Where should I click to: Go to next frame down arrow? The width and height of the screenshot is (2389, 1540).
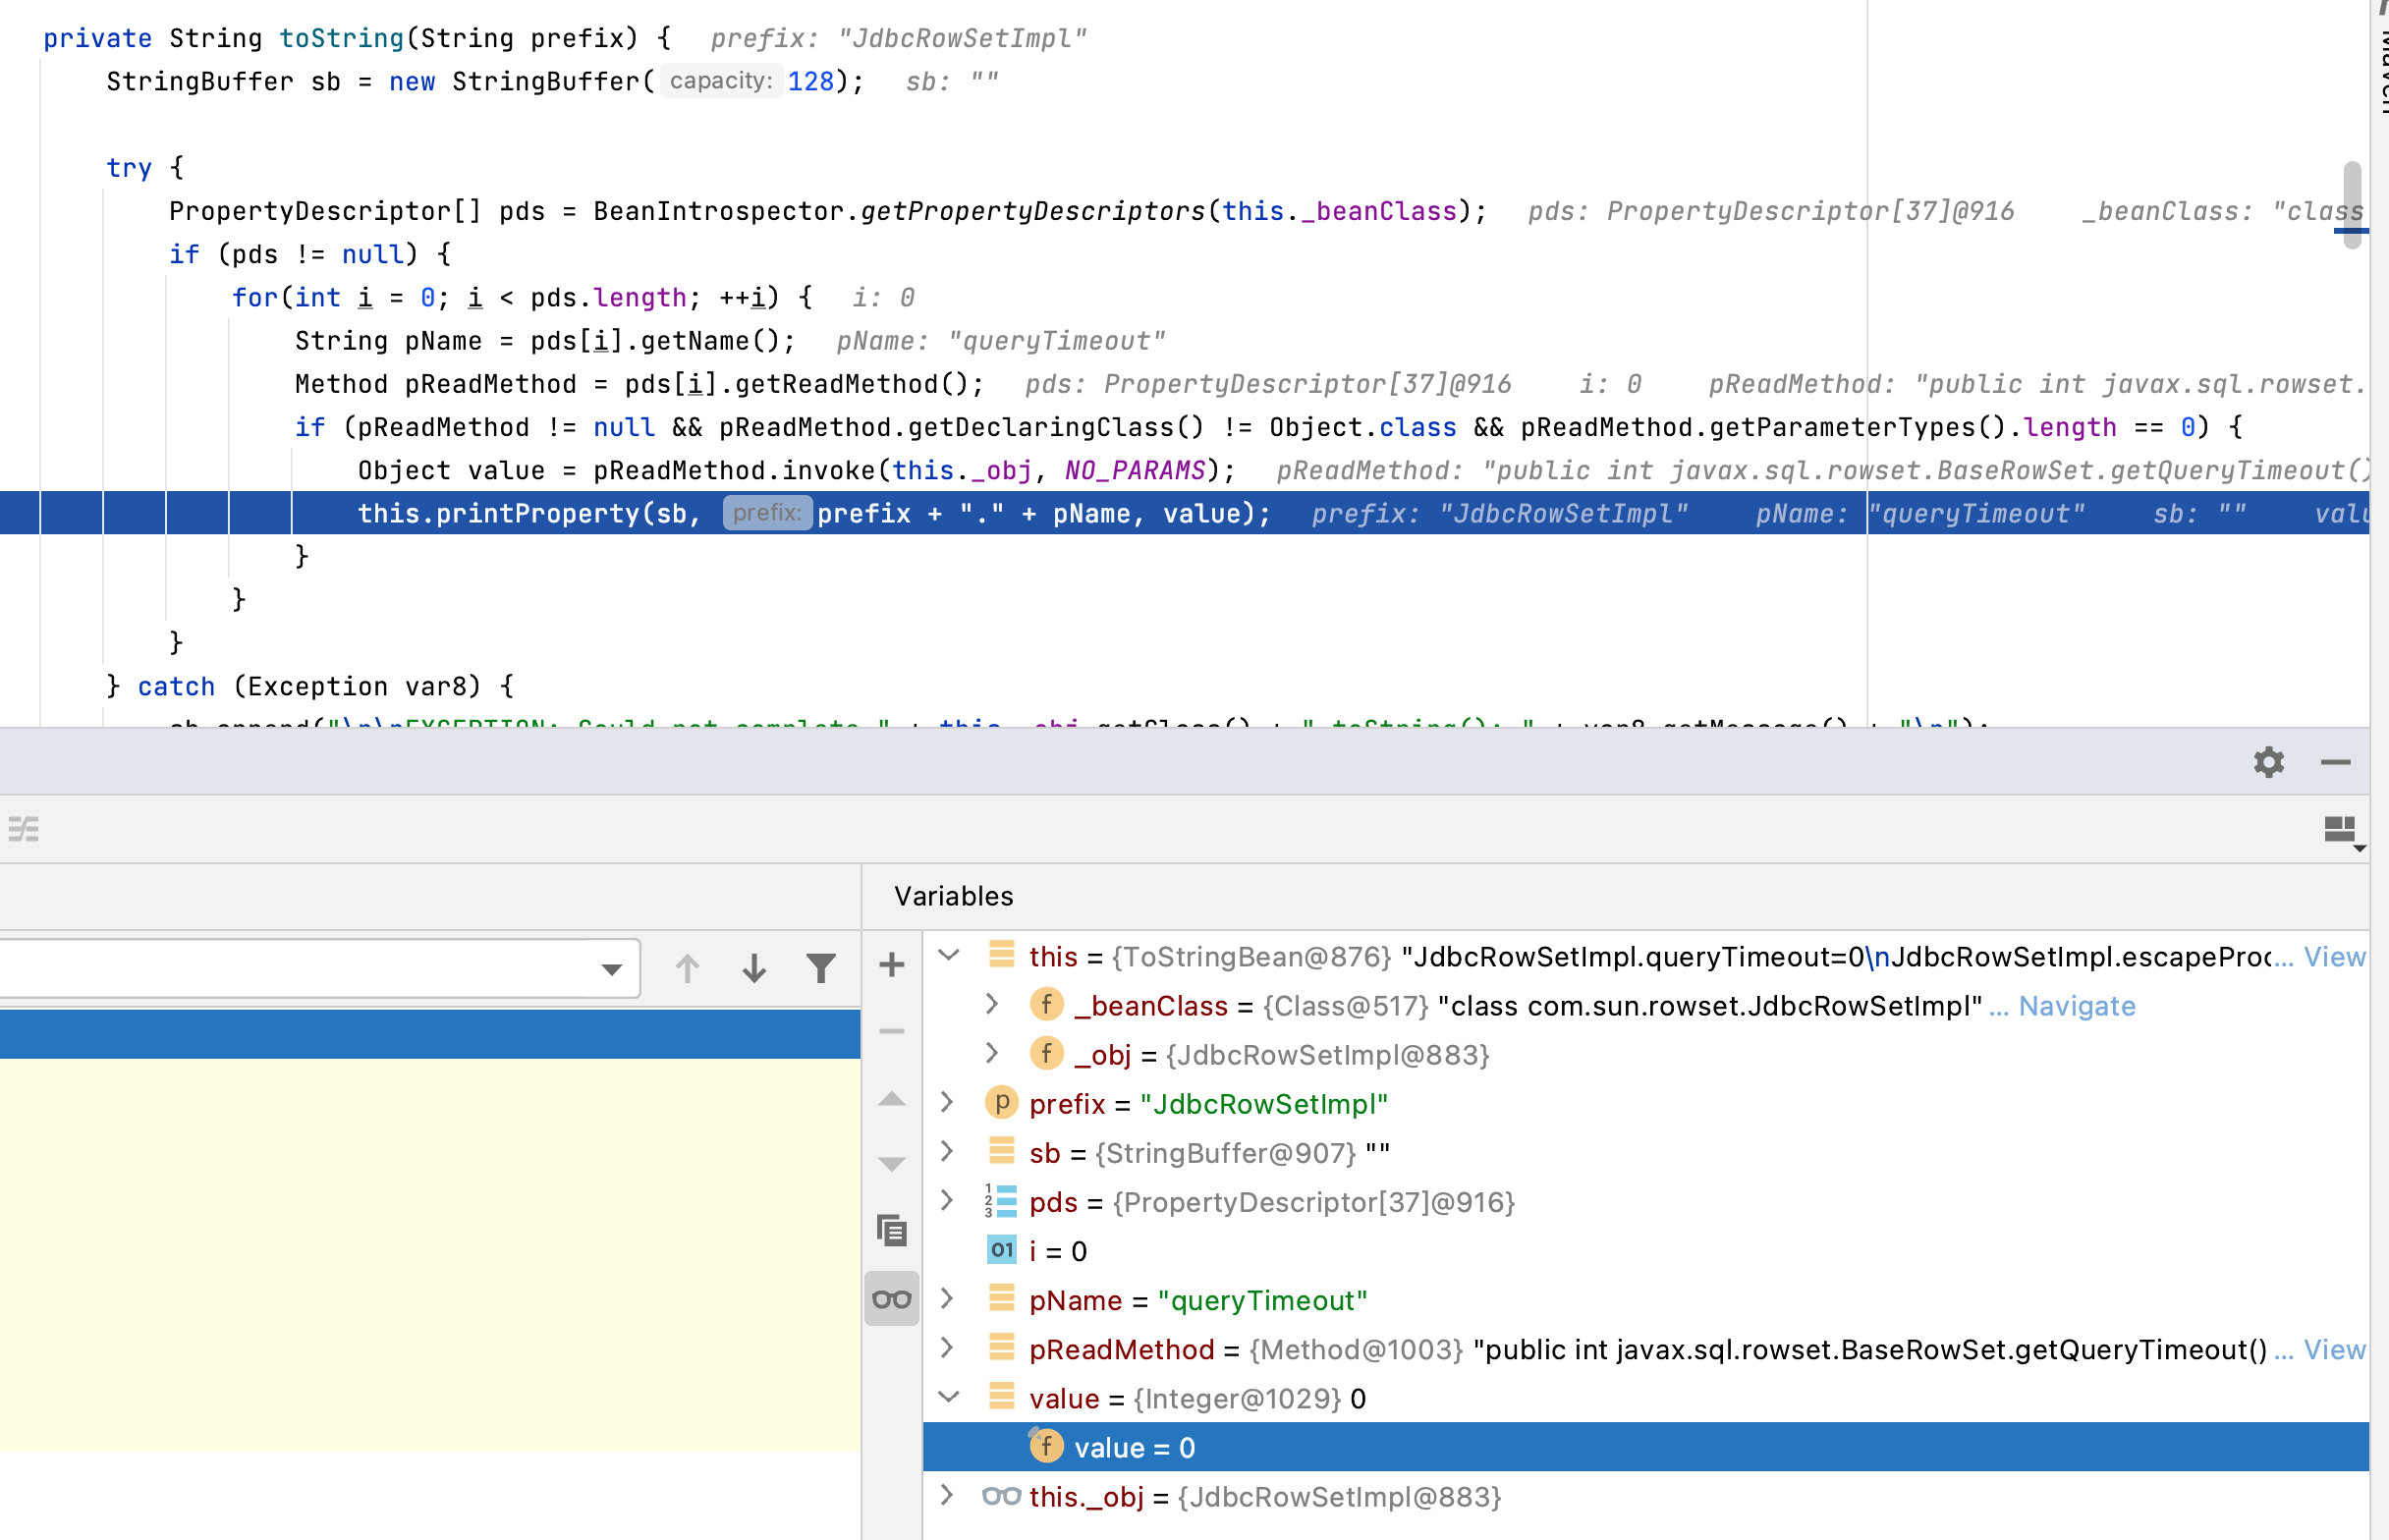[x=754, y=967]
